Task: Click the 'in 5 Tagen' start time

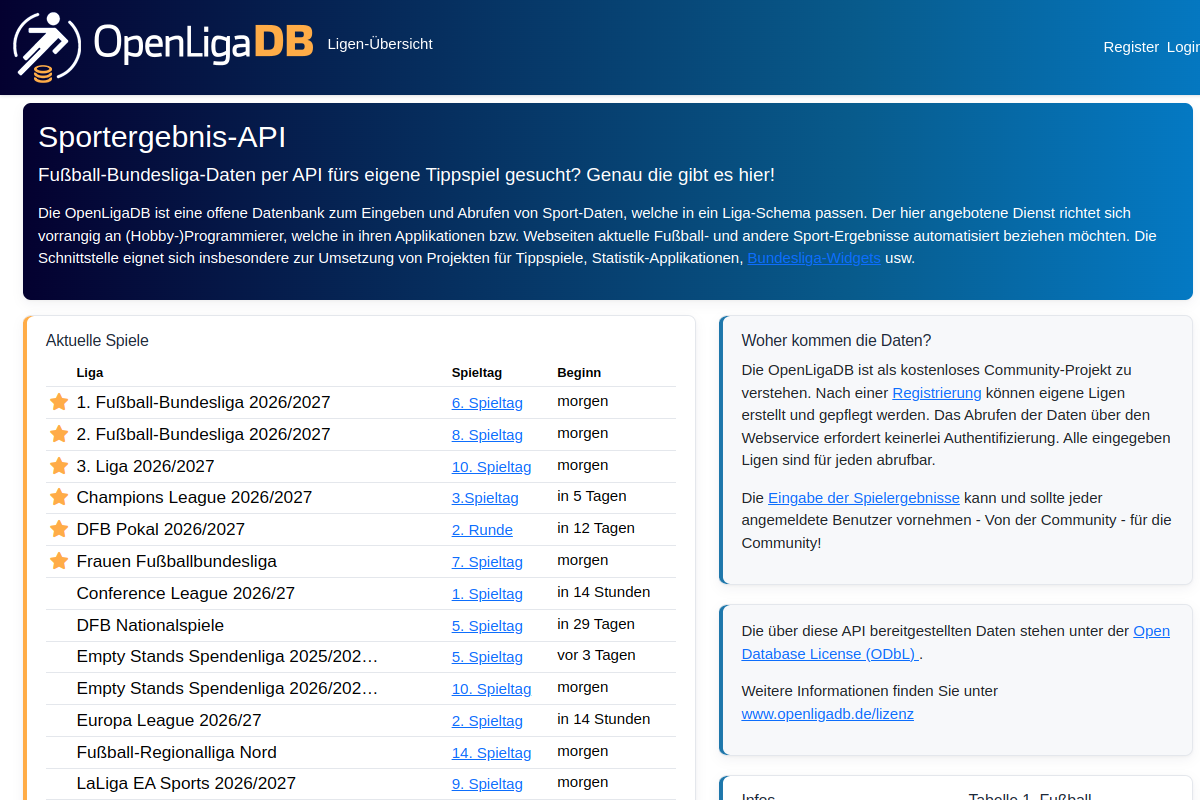Action: coord(592,496)
